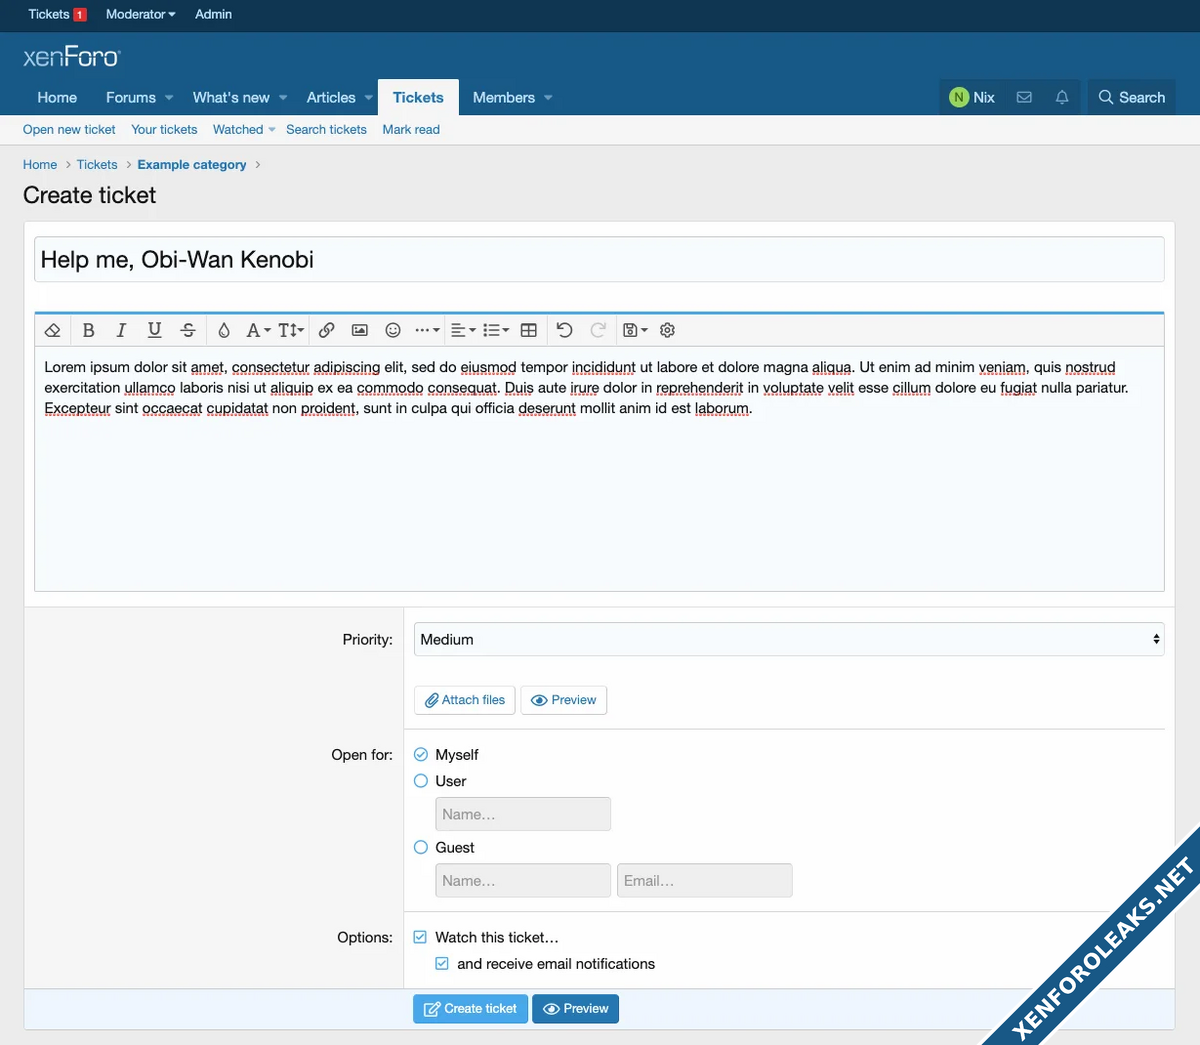Select the Guest radio option
Viewport: 1200px width, 1045px height.
click(421, 847)
